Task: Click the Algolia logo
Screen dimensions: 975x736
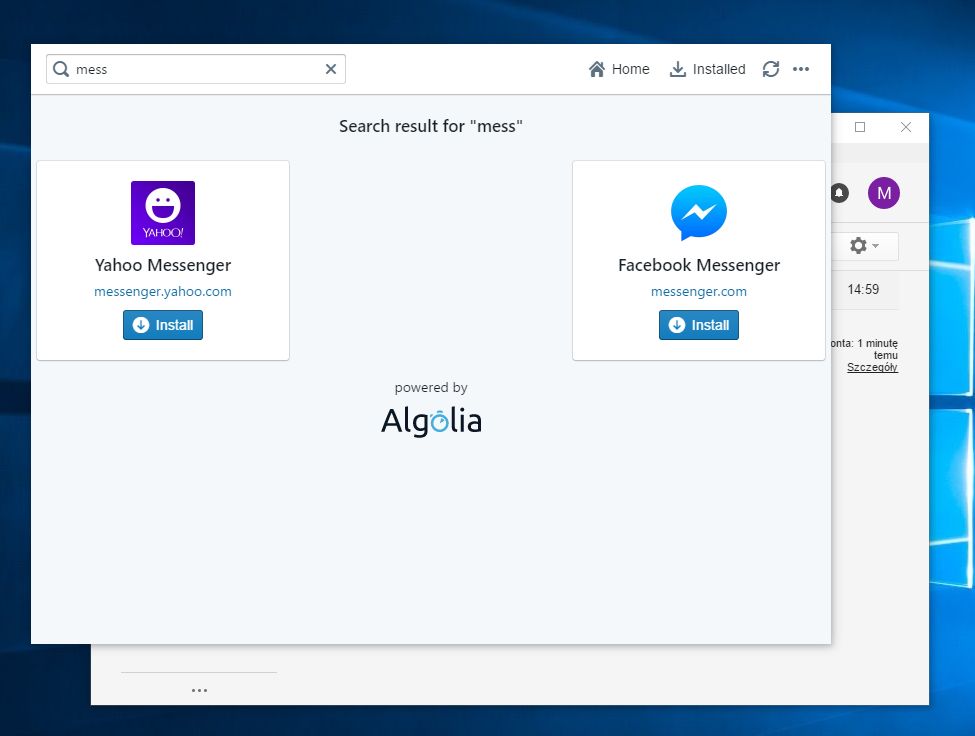Action: click(431, 421)
